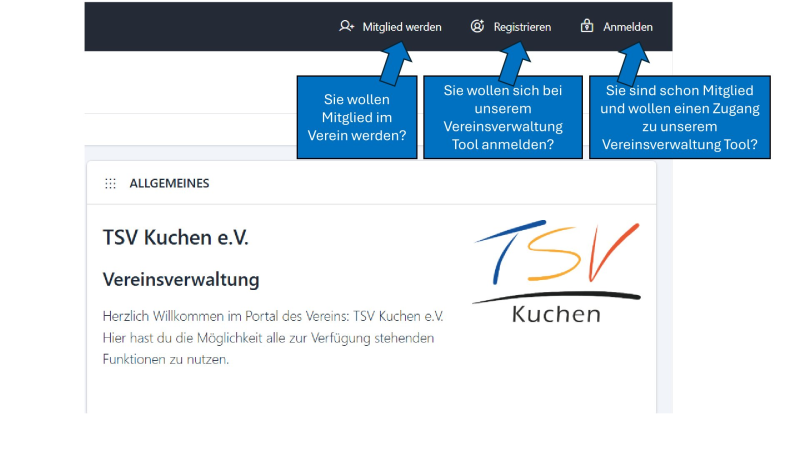Click the TSV Kuchen e.V. heading
This screenshot has height=450, width=800.
(x=176, y=238)
